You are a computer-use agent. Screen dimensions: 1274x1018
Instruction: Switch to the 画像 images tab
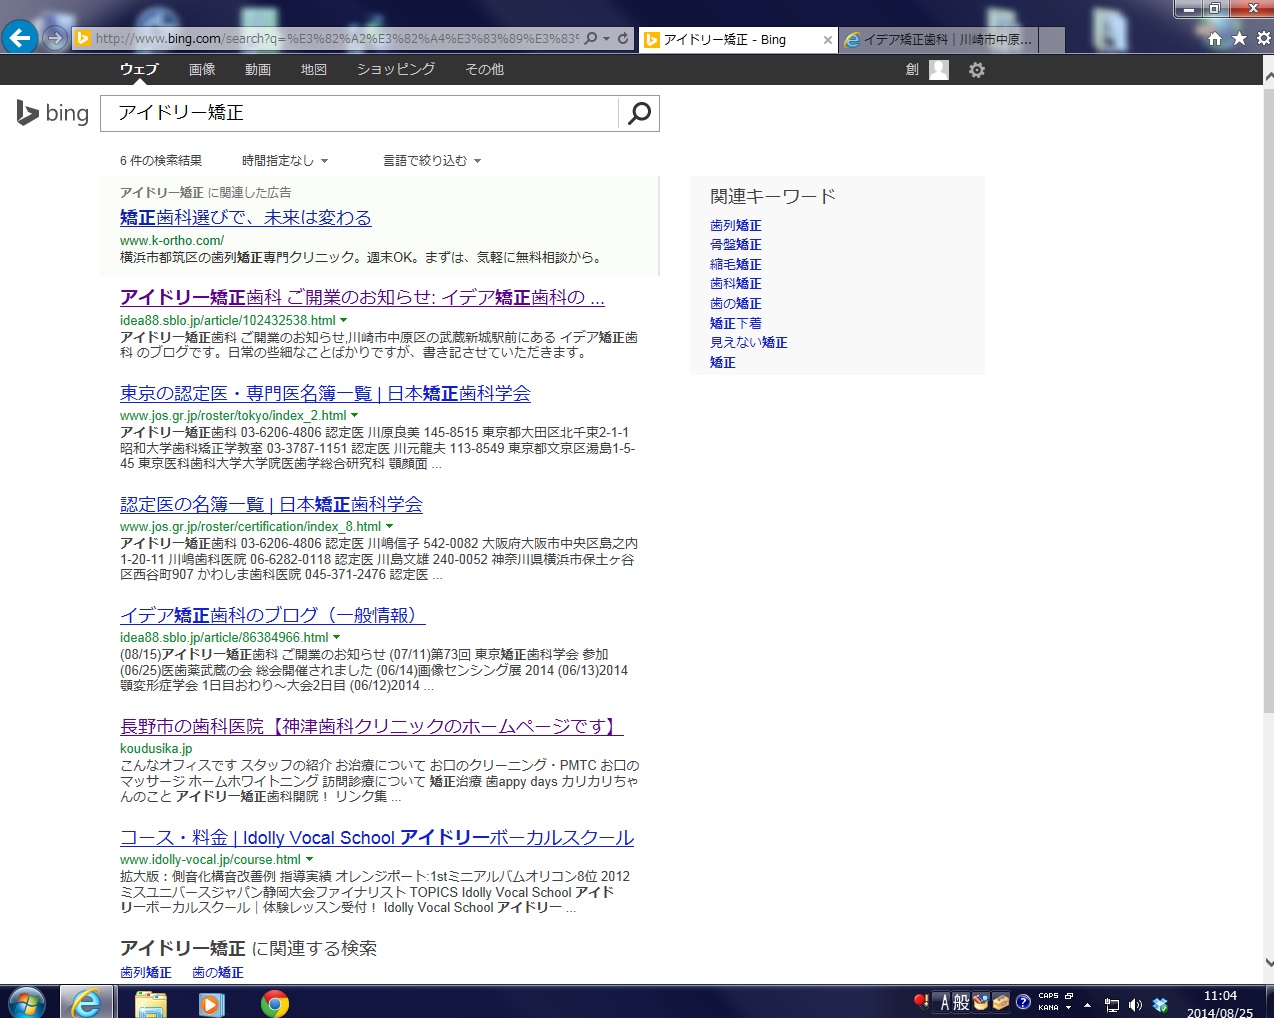coord(202,70)
